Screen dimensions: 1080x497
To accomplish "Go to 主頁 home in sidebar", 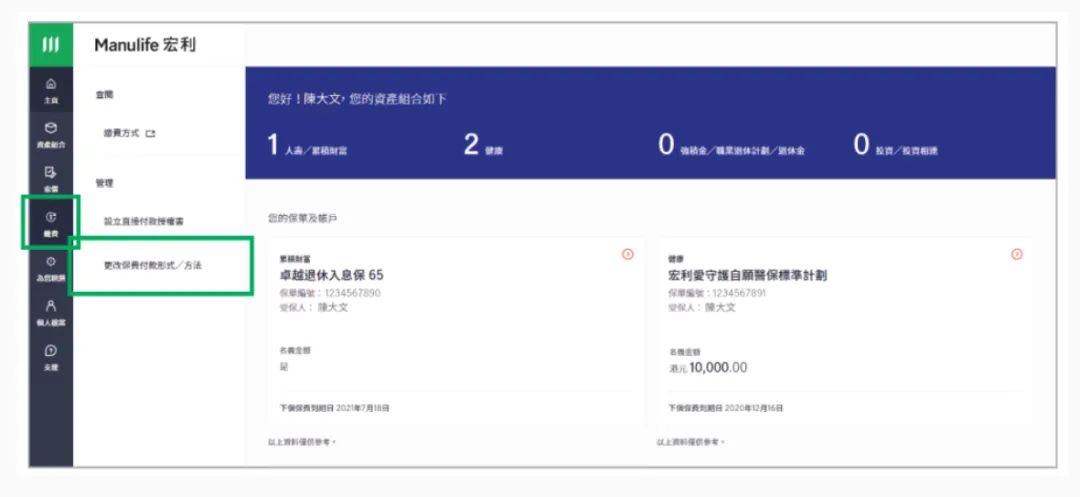I will (x=51, y=91).
